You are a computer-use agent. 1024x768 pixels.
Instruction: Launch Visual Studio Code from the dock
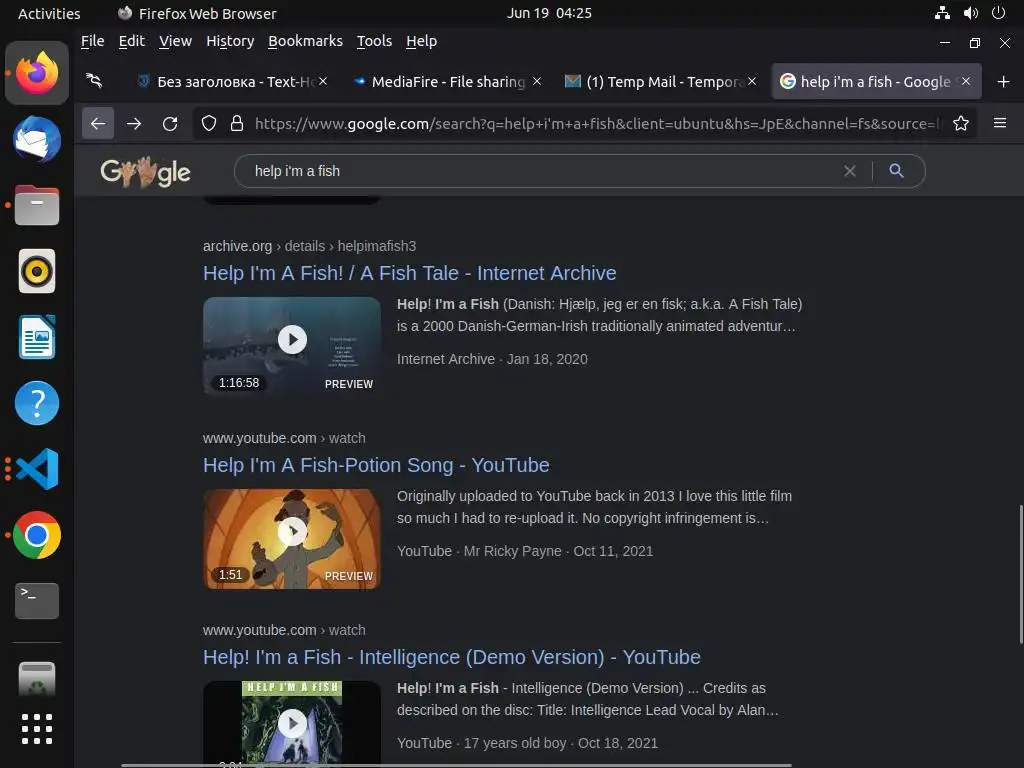tap(37, 469)
